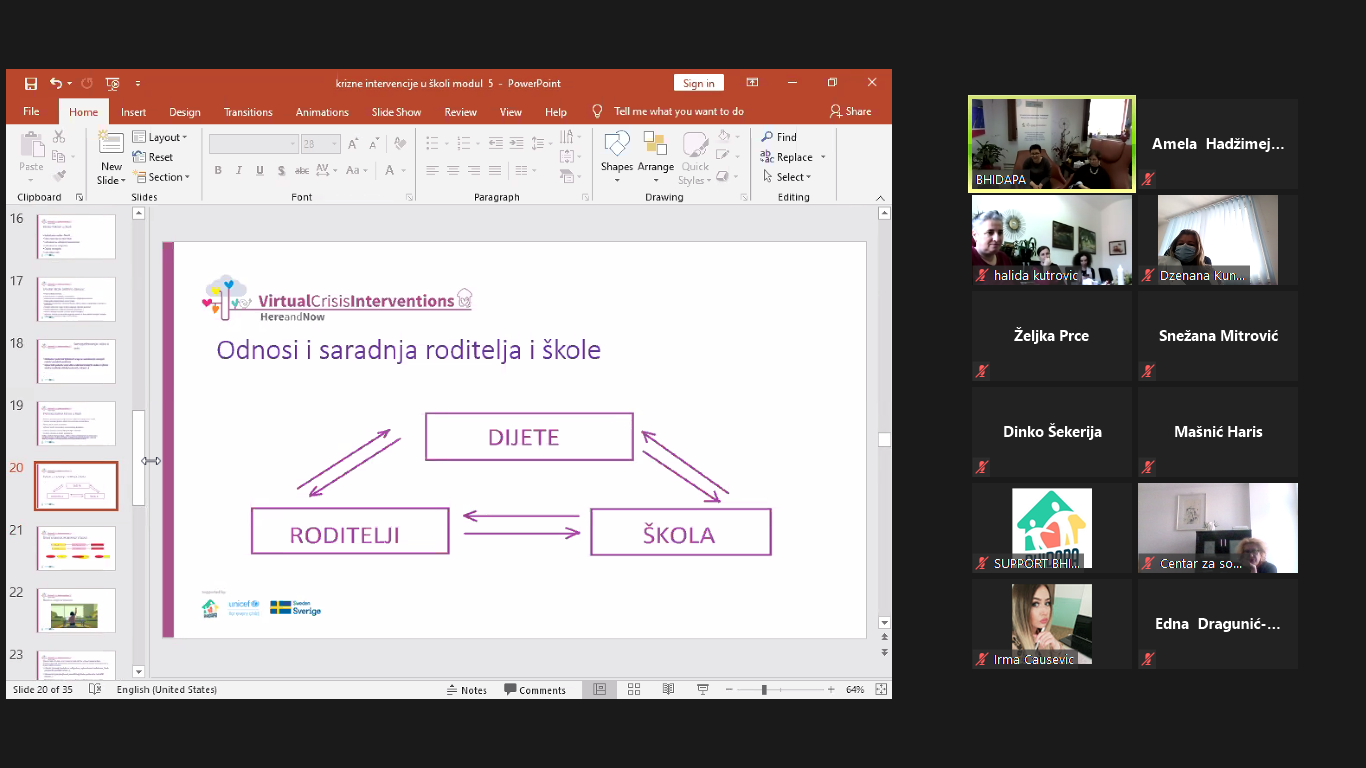Start Slide Show from status bar icon
The image size is (1366, 768).
point(703,690)
